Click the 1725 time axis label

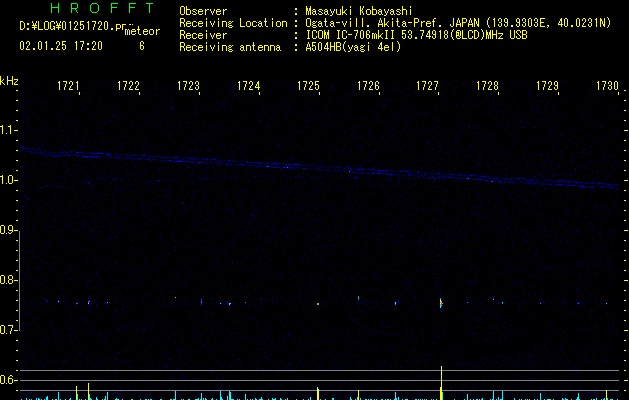click(x=308, y=86)
